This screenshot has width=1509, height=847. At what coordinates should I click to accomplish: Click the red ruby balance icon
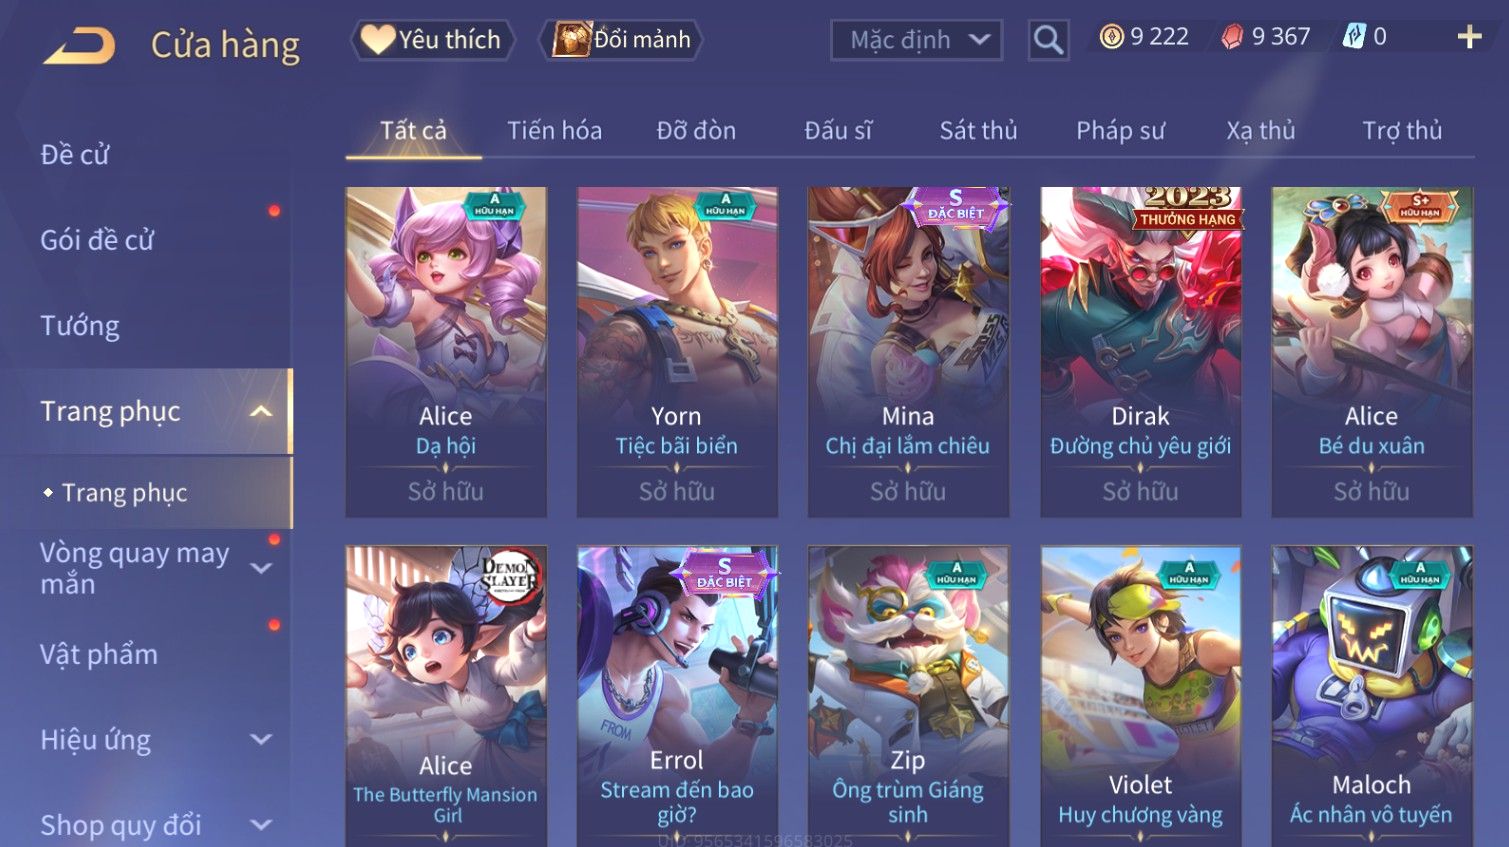tap(1232, 37)
